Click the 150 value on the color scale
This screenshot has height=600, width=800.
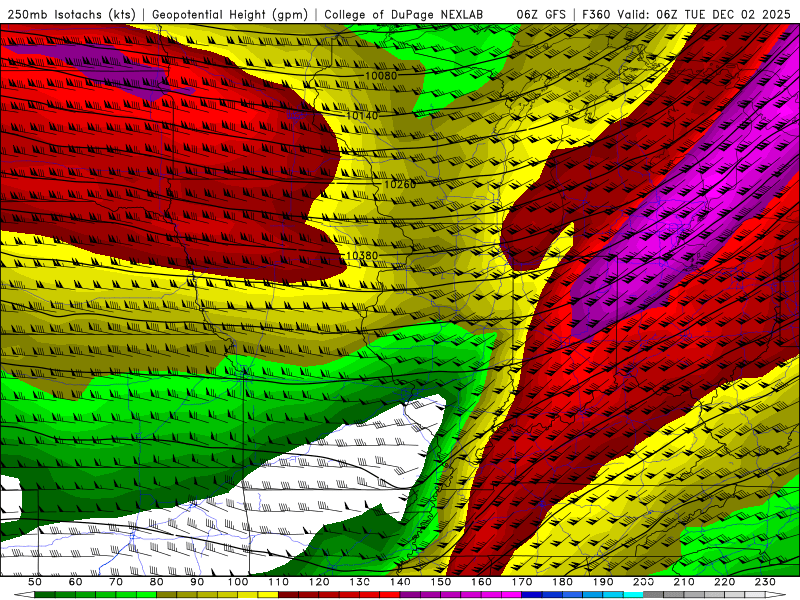441,582
